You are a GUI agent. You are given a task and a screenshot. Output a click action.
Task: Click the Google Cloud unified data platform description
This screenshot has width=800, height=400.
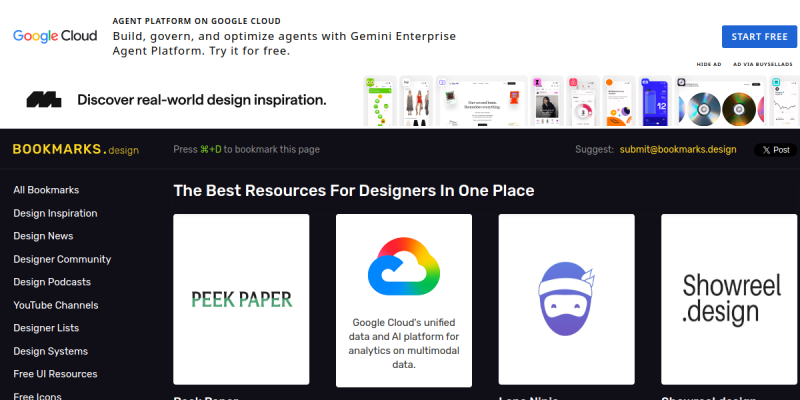[x=404, y=344]
